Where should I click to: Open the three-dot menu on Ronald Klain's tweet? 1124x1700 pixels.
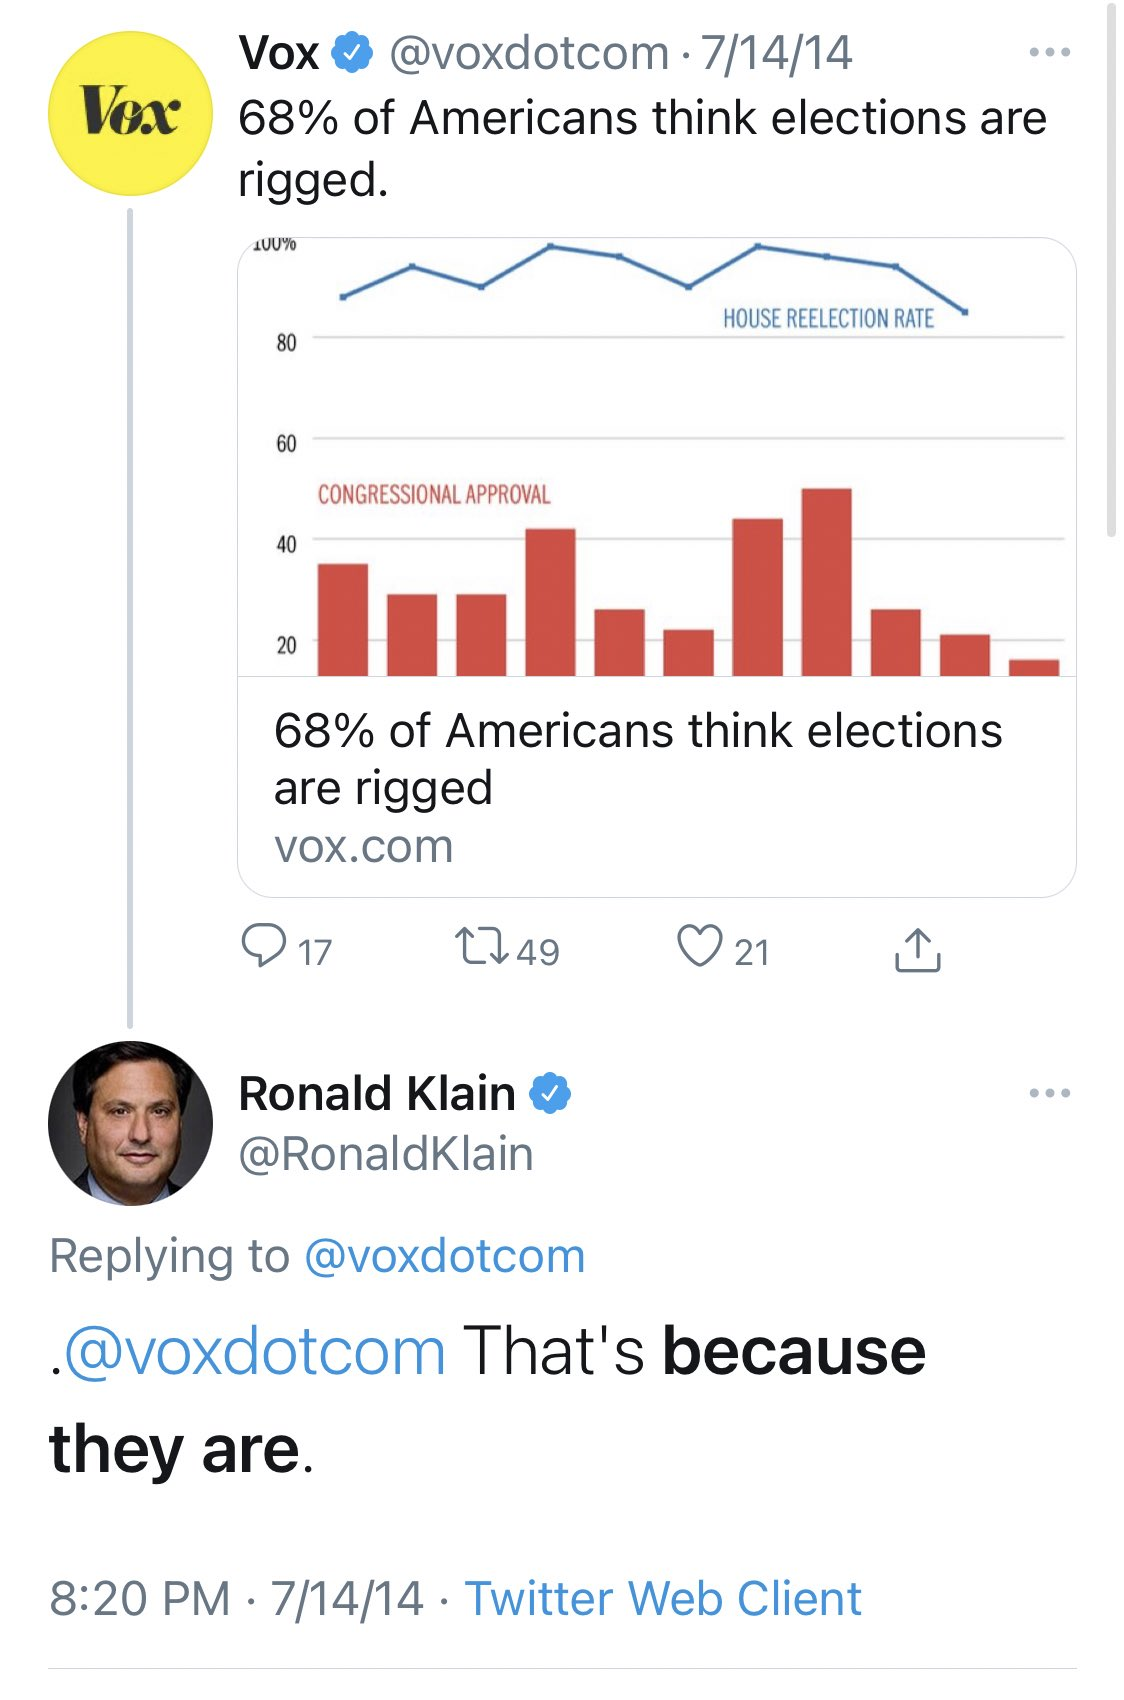[x=1050, y=1093]
